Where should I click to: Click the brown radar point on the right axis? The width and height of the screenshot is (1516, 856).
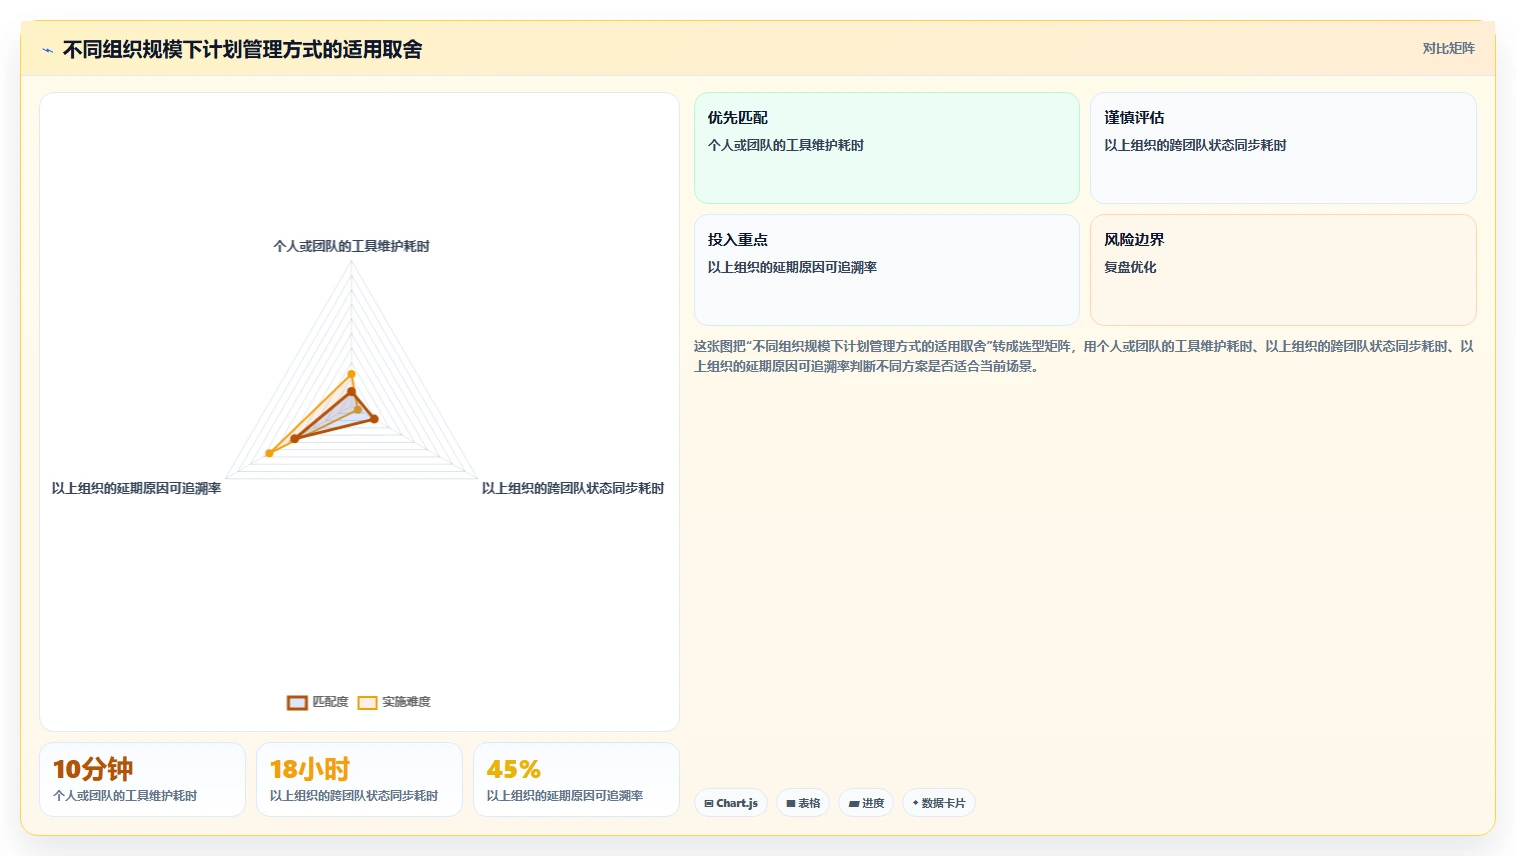click(375, 419)
